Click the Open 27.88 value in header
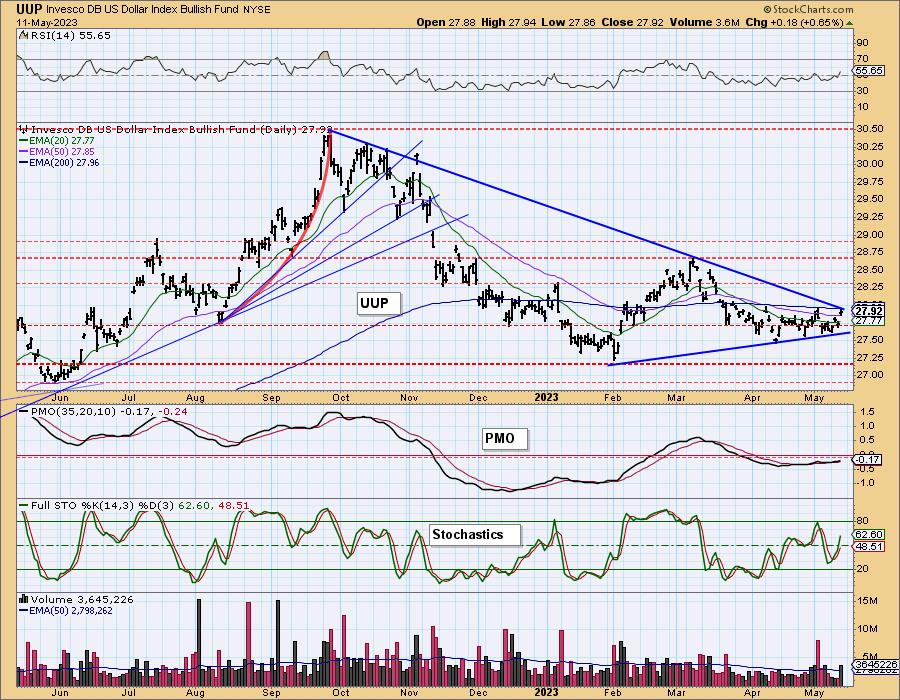Screen dimensions: 900x700 point(446,22)
